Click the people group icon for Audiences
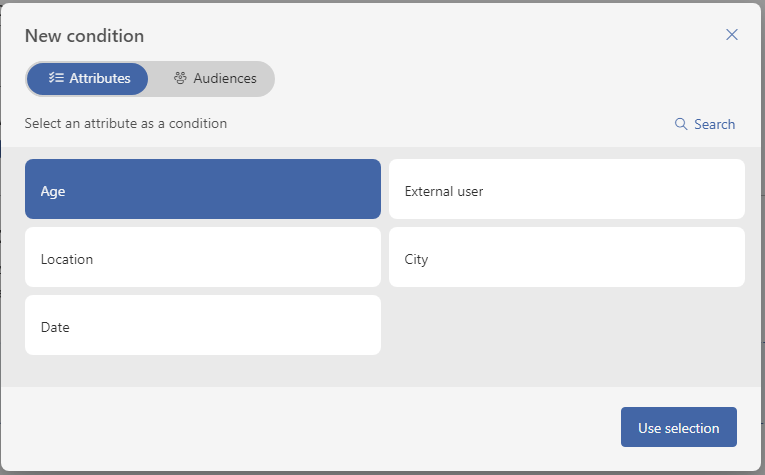This screenshot has width=765, height=475. click(x=181, y=78)
